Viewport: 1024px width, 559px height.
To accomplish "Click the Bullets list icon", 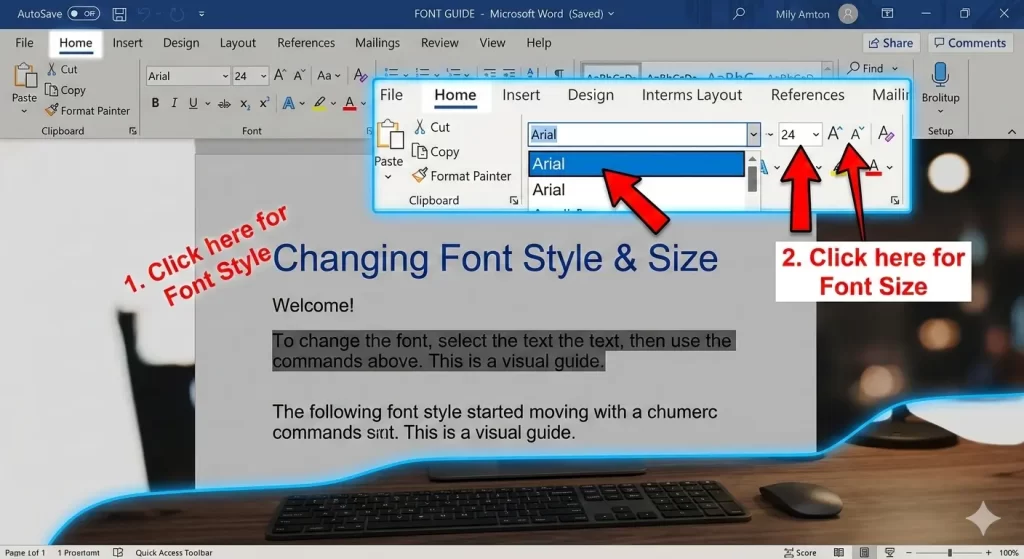I will (391, 72).
